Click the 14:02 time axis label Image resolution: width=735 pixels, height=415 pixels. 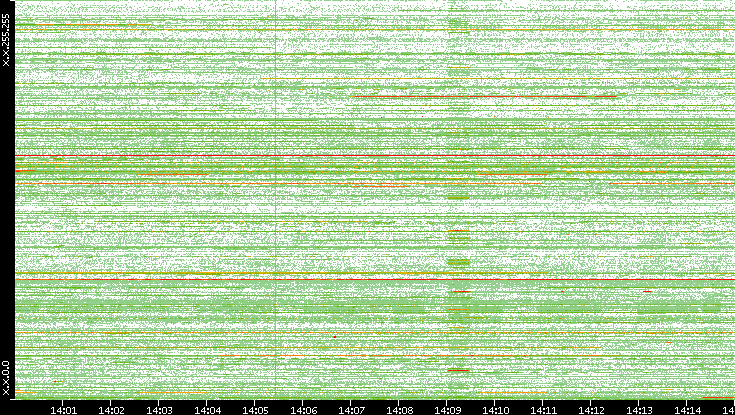112,411
